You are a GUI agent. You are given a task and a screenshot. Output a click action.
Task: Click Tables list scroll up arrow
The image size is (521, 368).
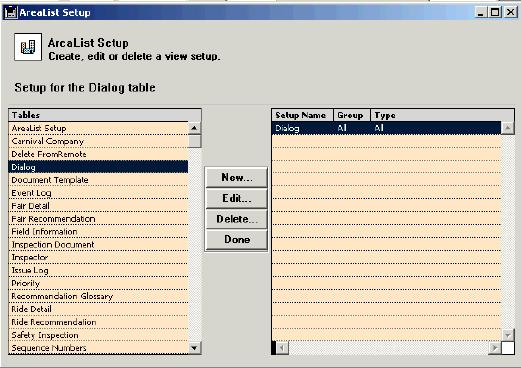coord(194,128)
